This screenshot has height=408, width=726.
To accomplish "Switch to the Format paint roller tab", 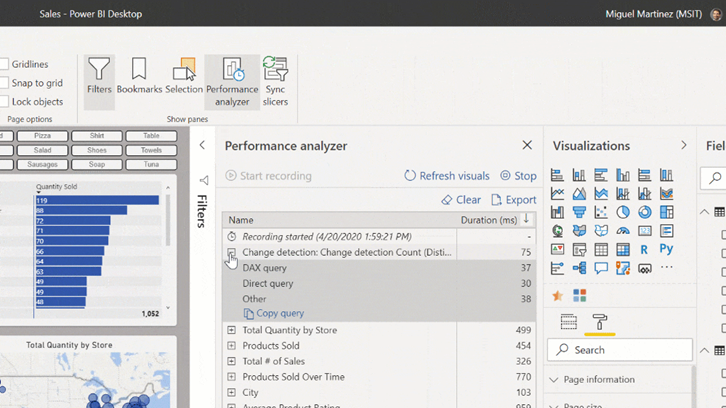I will pyautogui.click(x=600, y=321).
